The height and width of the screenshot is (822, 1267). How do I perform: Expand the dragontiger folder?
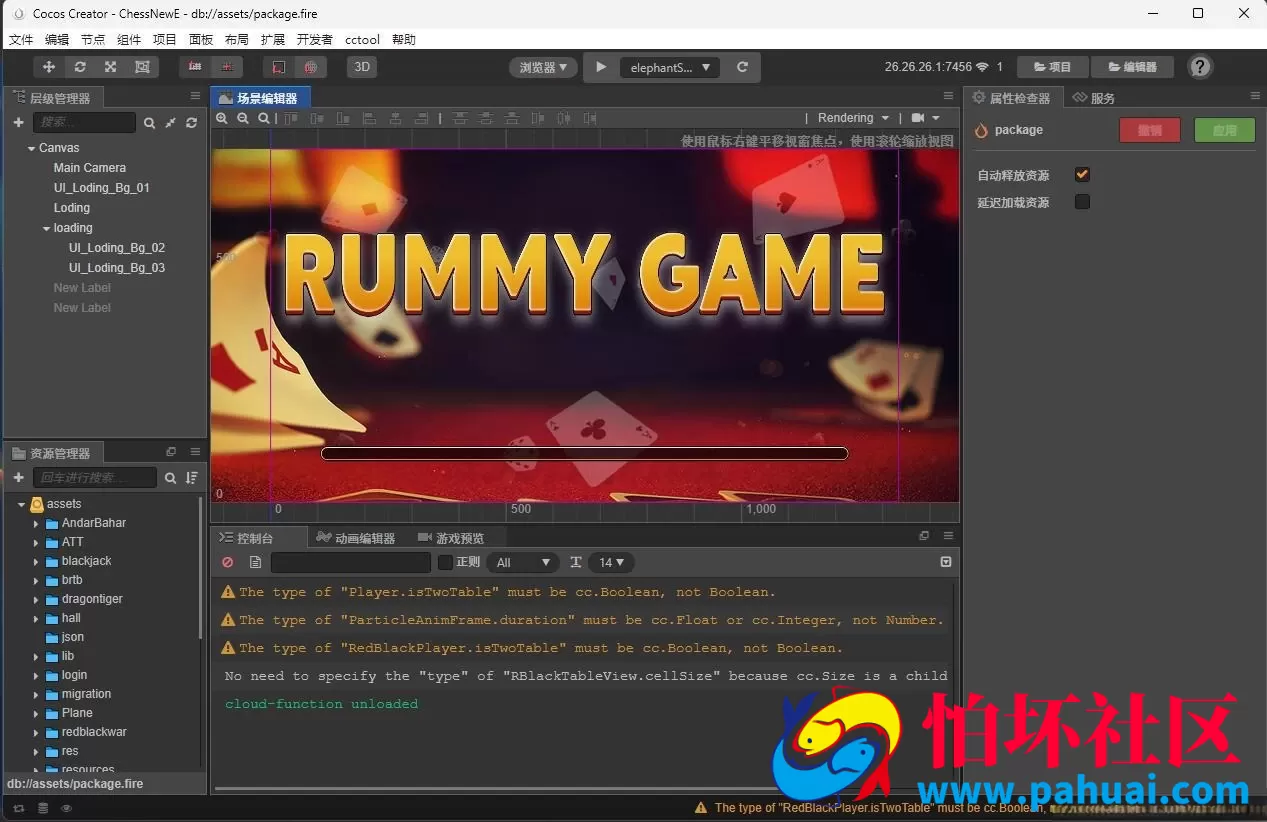pyautogui.click(x=36, y=600)
